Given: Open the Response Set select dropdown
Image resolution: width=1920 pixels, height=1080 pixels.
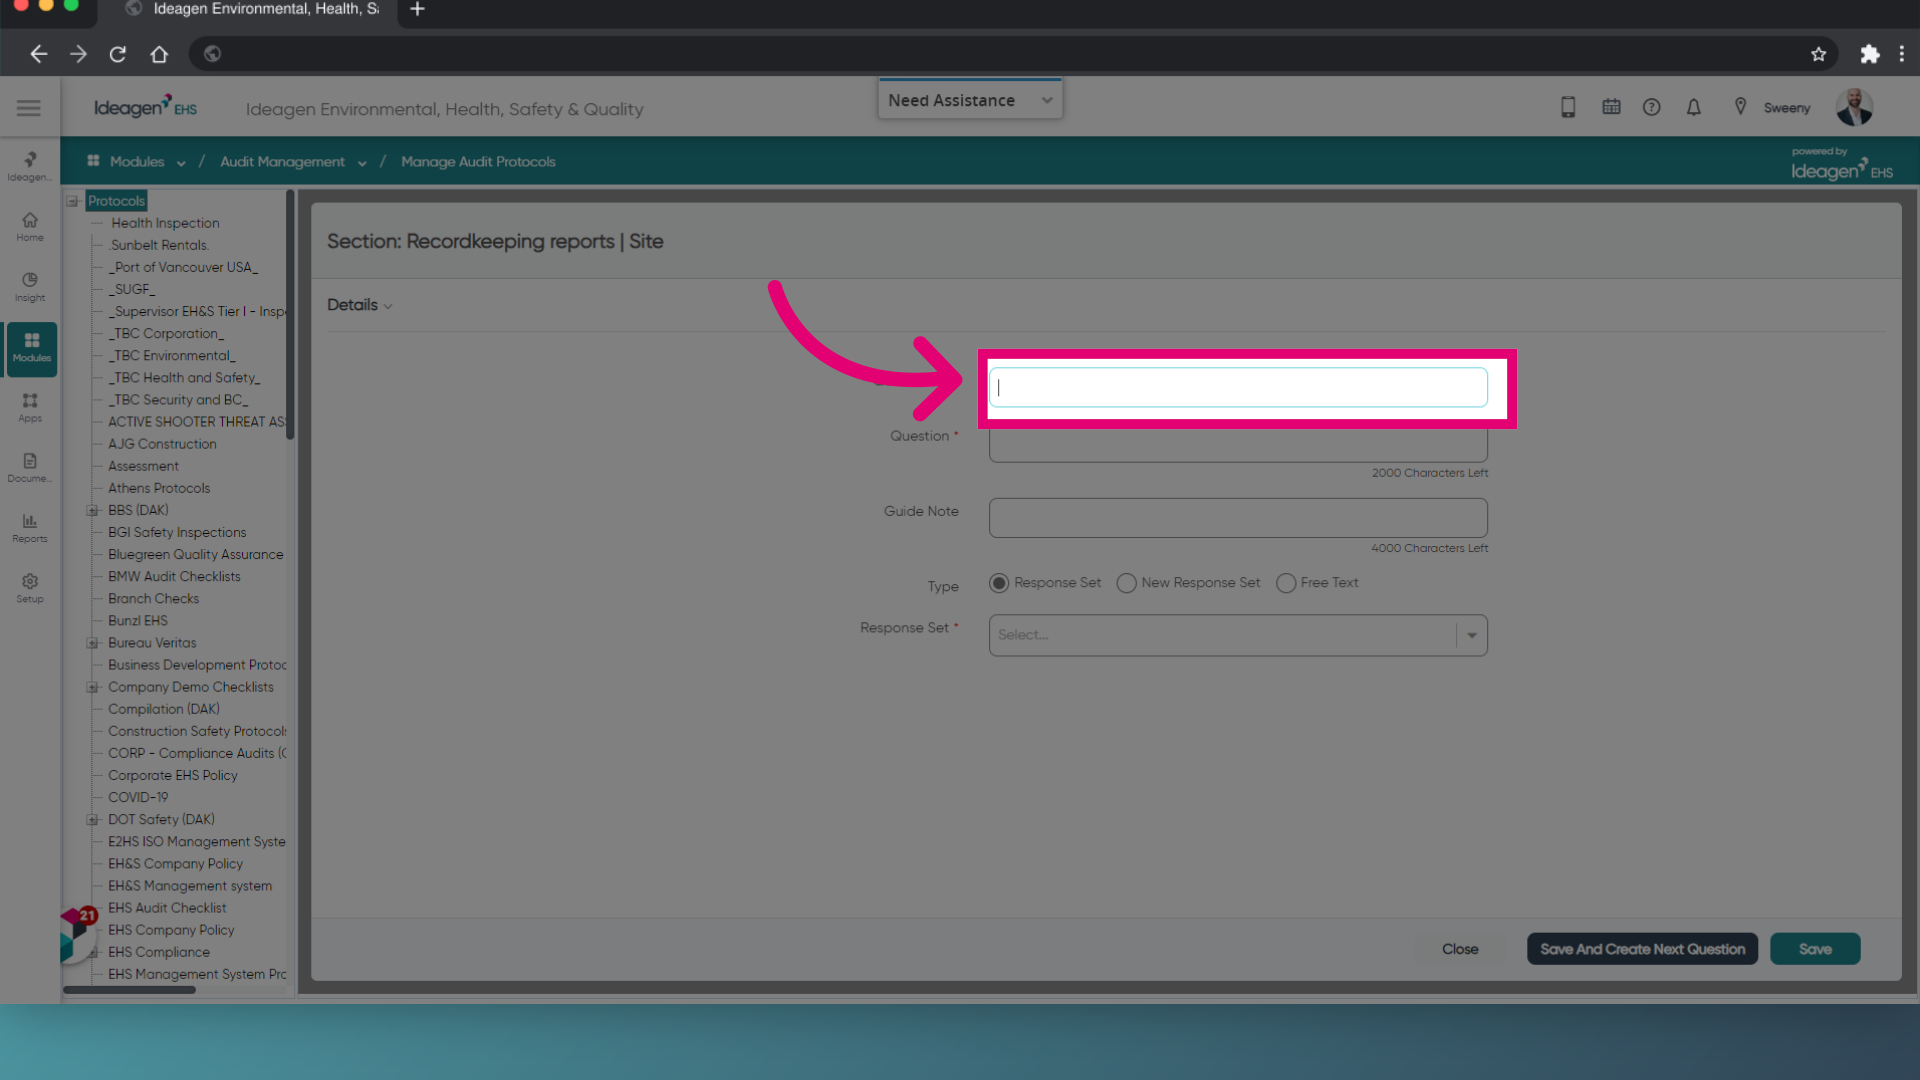Looking at the screenshot, I should [x=1238, y=635].
